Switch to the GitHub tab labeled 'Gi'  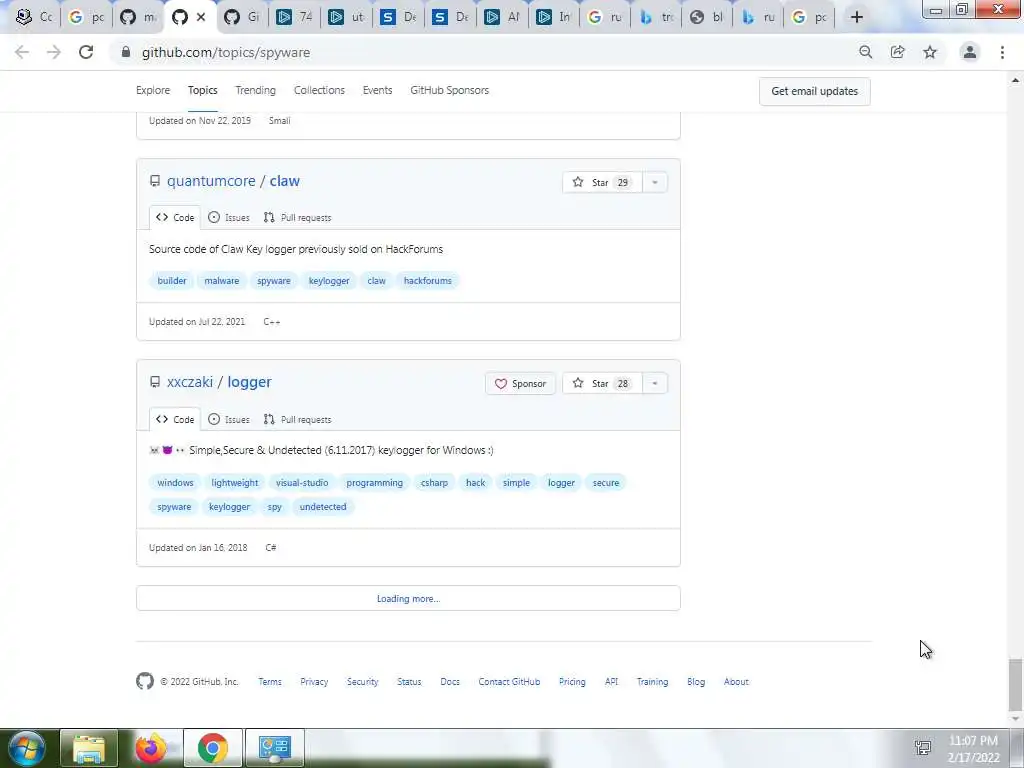[x=242, y=17]
